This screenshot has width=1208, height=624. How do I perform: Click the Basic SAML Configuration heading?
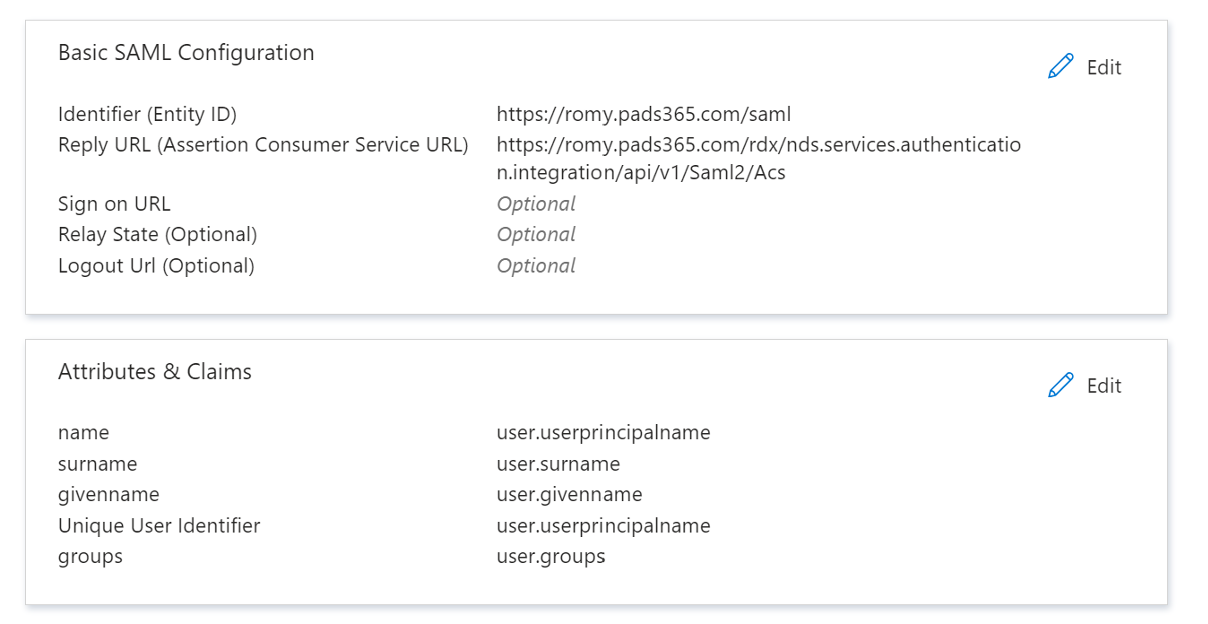[186, 52]
